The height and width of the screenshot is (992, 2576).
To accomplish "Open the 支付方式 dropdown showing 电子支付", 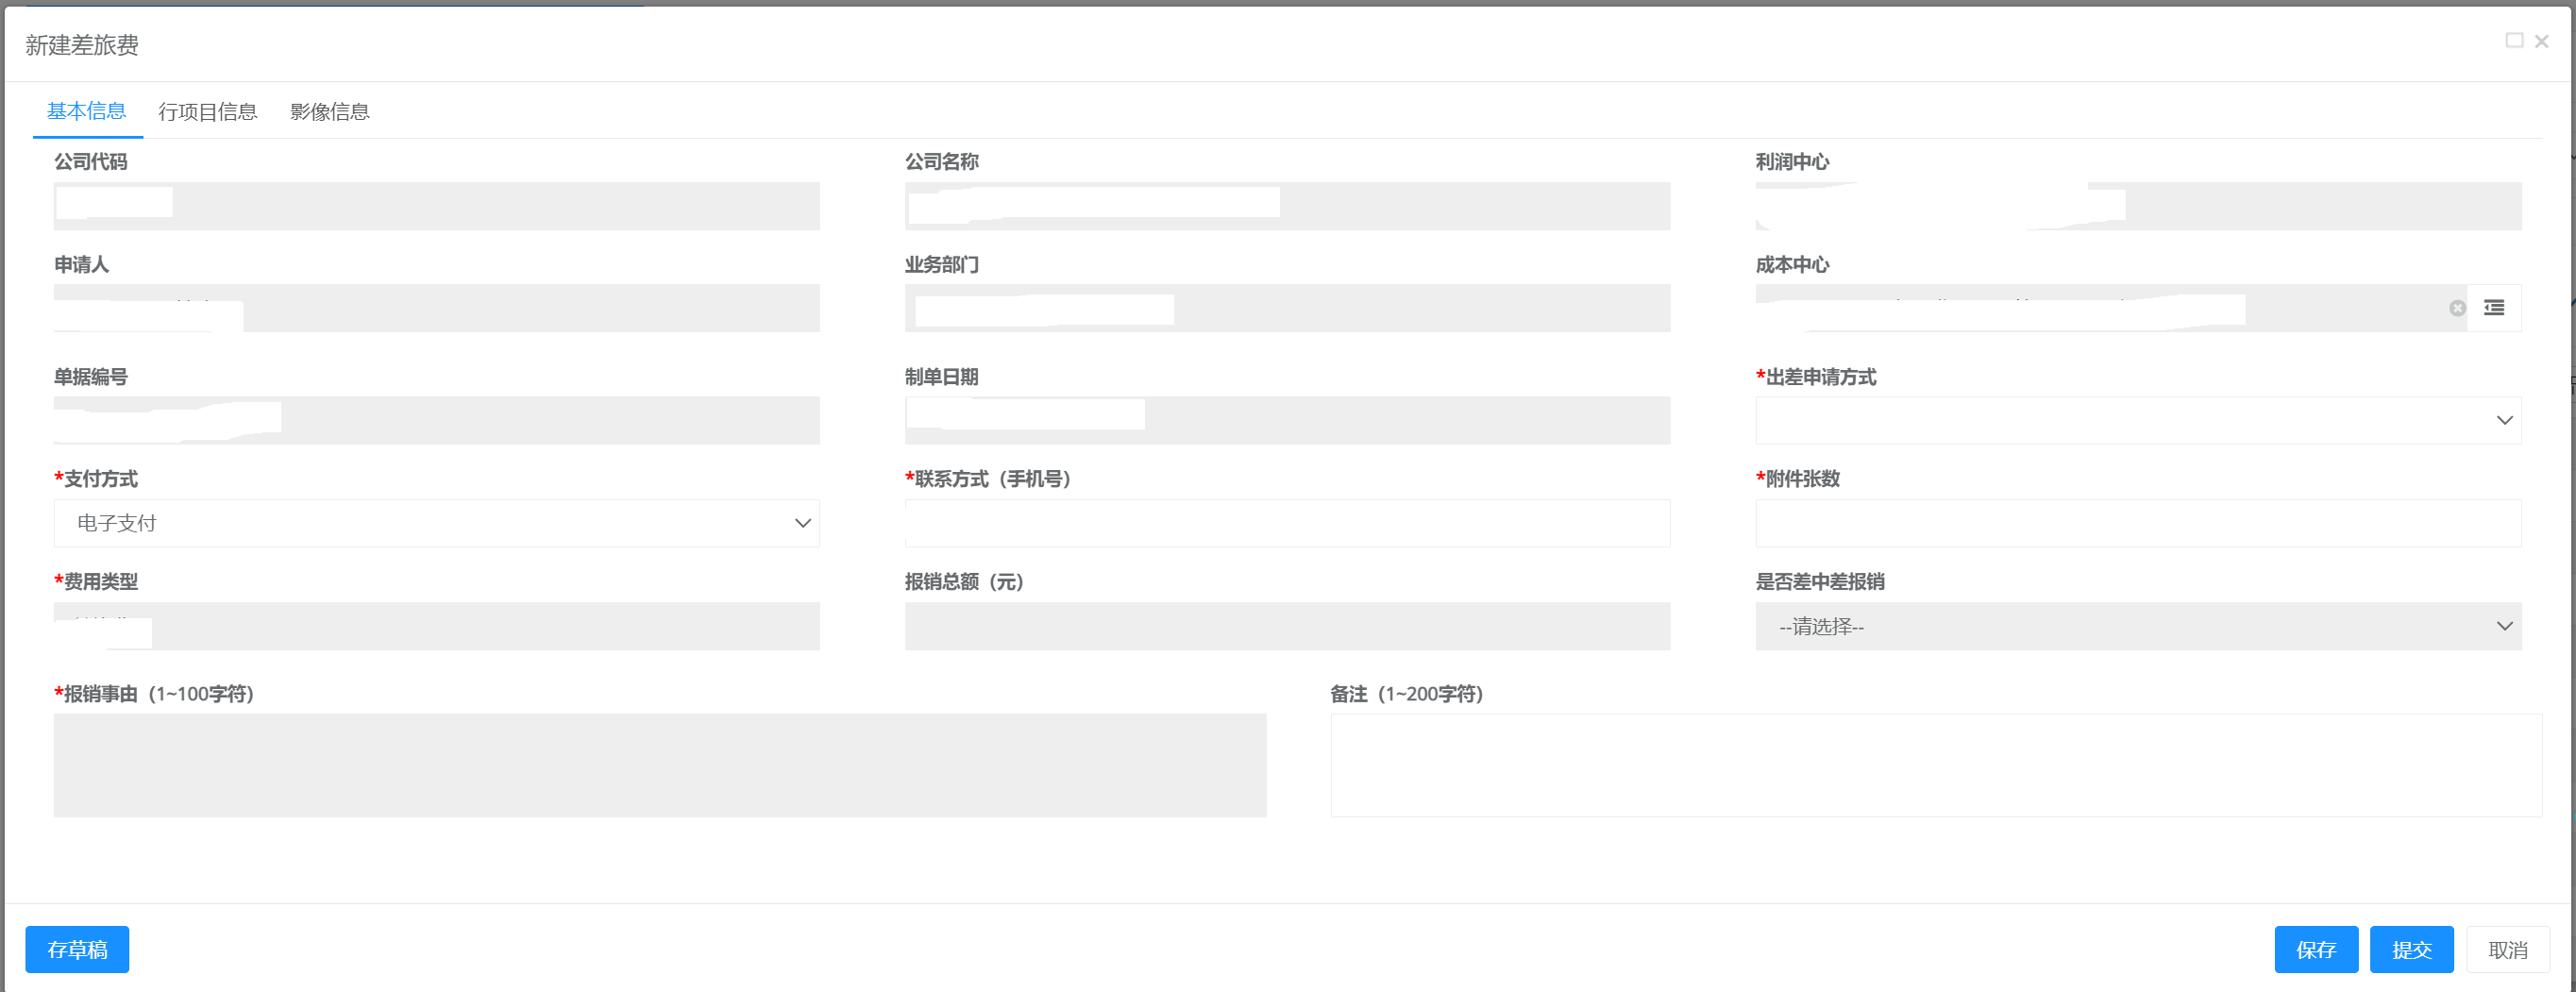I will click(x=436, y=523).
